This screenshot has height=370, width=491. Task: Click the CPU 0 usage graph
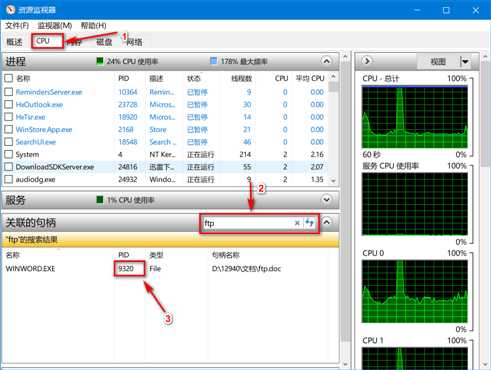tap(415, 291)
